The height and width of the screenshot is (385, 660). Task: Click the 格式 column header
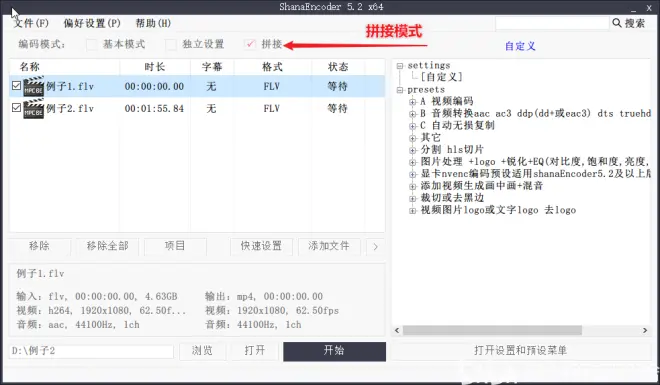point(273,67)
